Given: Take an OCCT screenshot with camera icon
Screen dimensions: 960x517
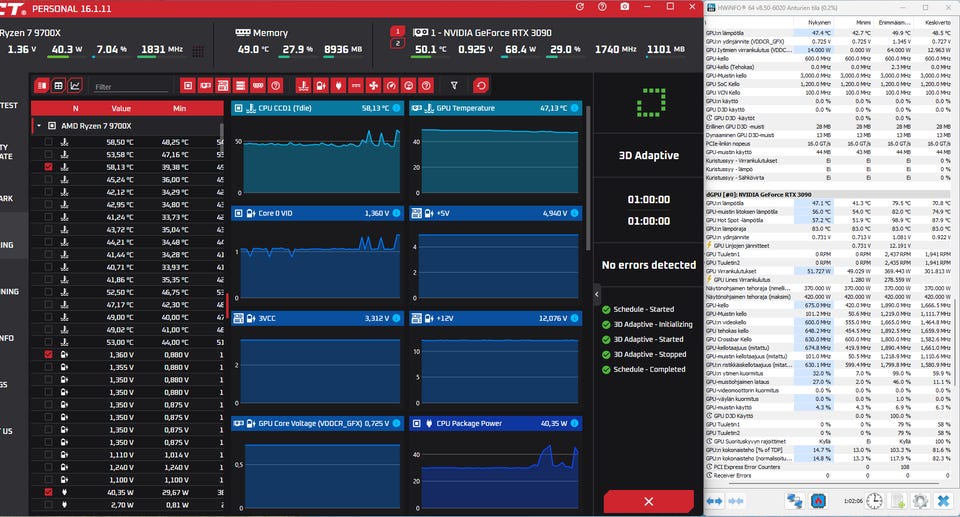Looking at the screenshot, I should pos(624,7).
